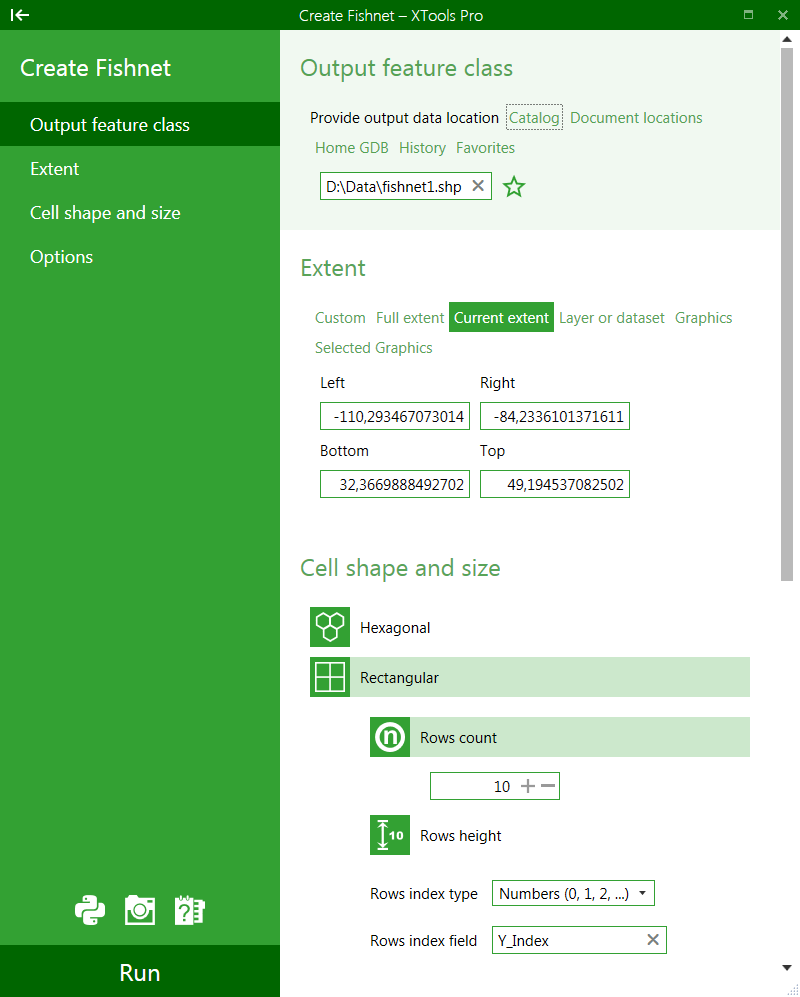Click the scroll up arrow

click(x=787, y=39)
